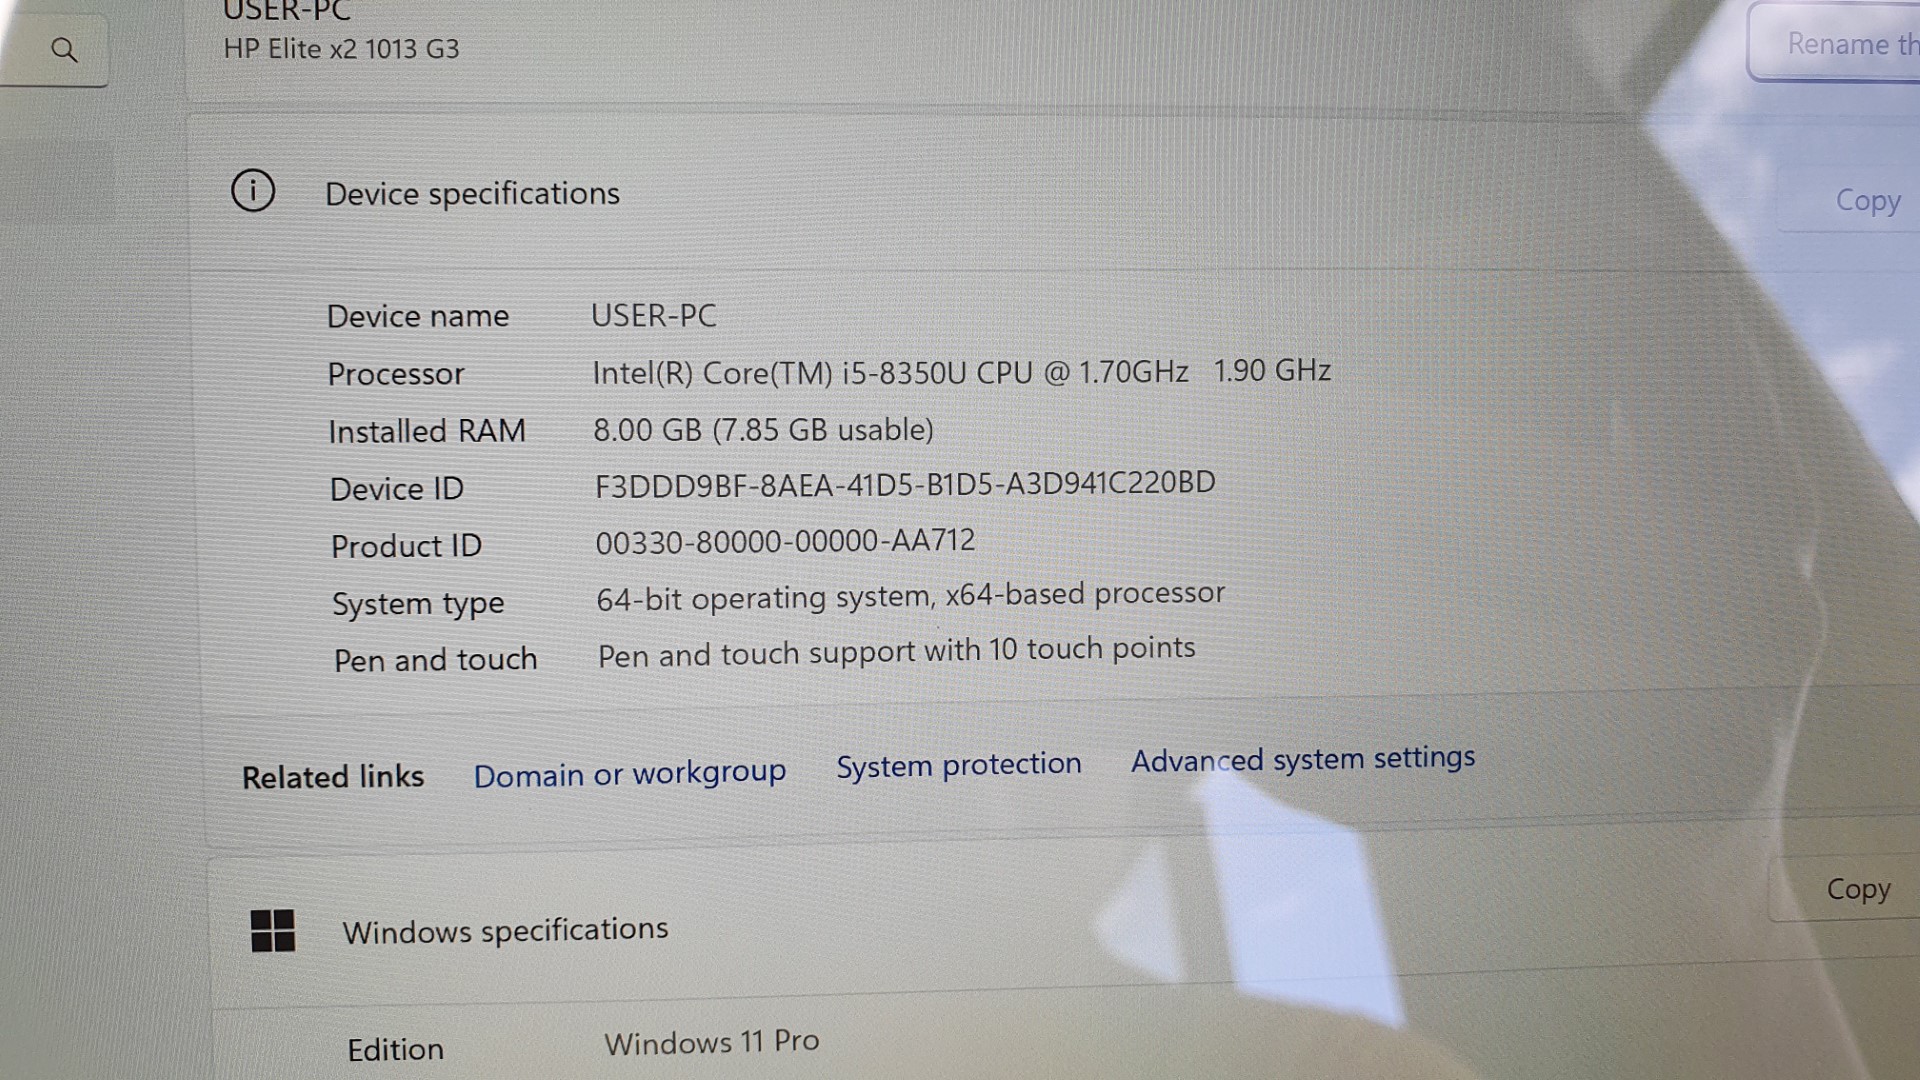1920x1080 pixels.
Task: Click the Installed RAM label
Action: tap(427, 431)
